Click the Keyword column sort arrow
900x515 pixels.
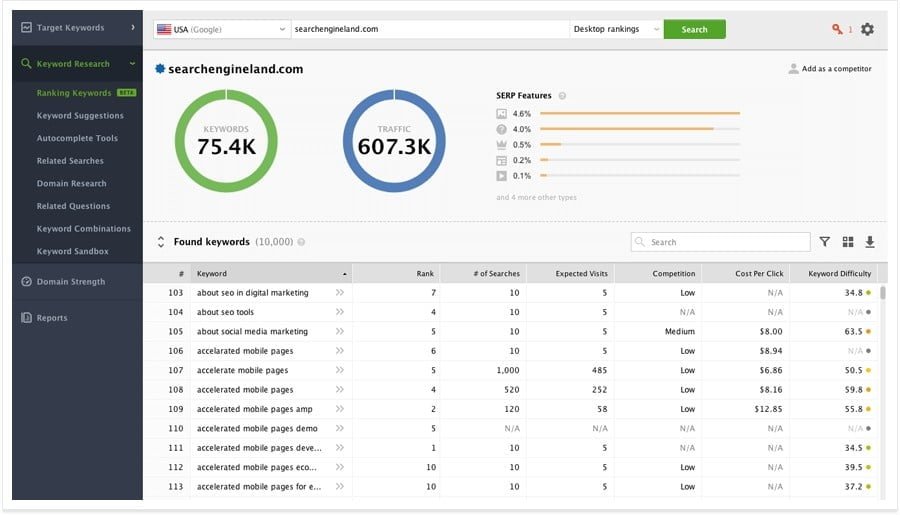(x=344, y=274)
